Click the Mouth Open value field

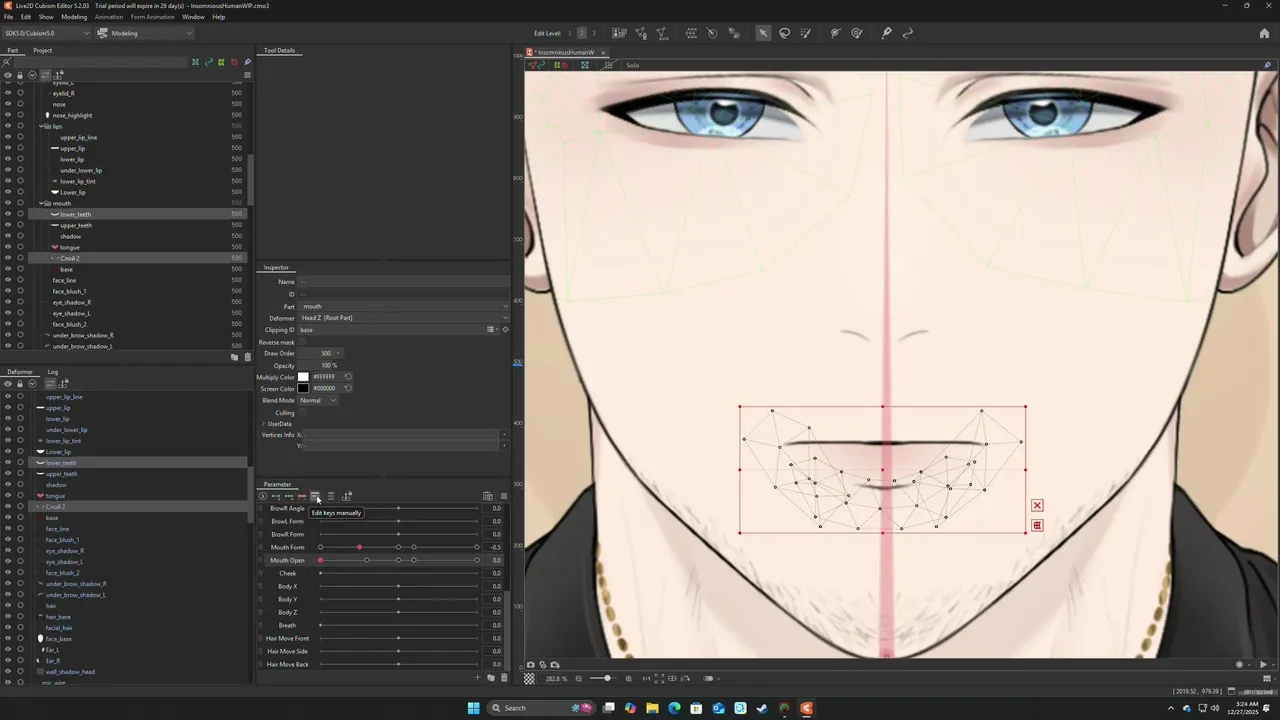click(x=494, y=560)
